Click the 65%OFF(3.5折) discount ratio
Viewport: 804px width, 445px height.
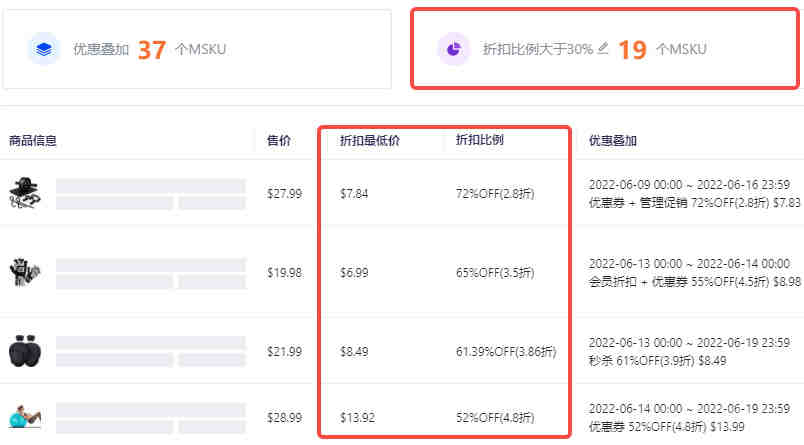click(x=495, y=273)
